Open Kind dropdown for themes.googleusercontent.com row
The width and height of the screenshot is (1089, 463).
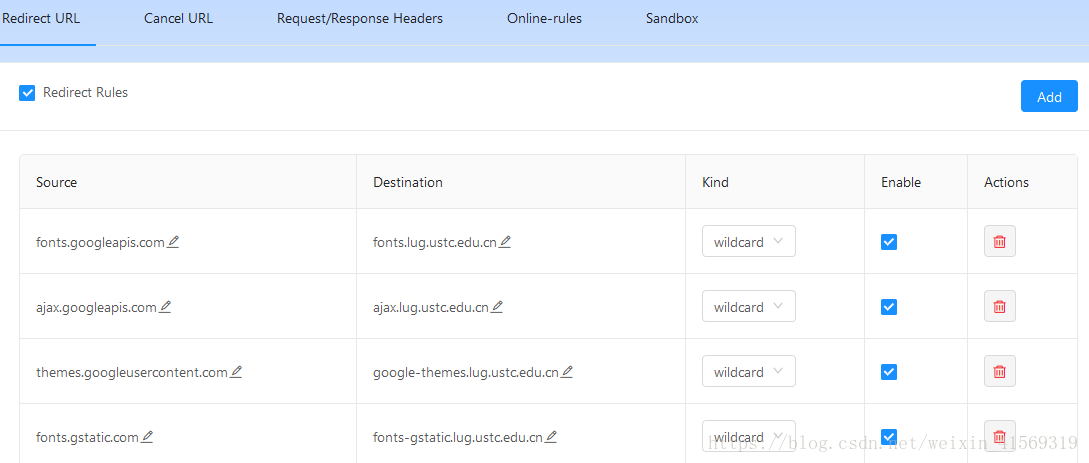coord(749,371)
